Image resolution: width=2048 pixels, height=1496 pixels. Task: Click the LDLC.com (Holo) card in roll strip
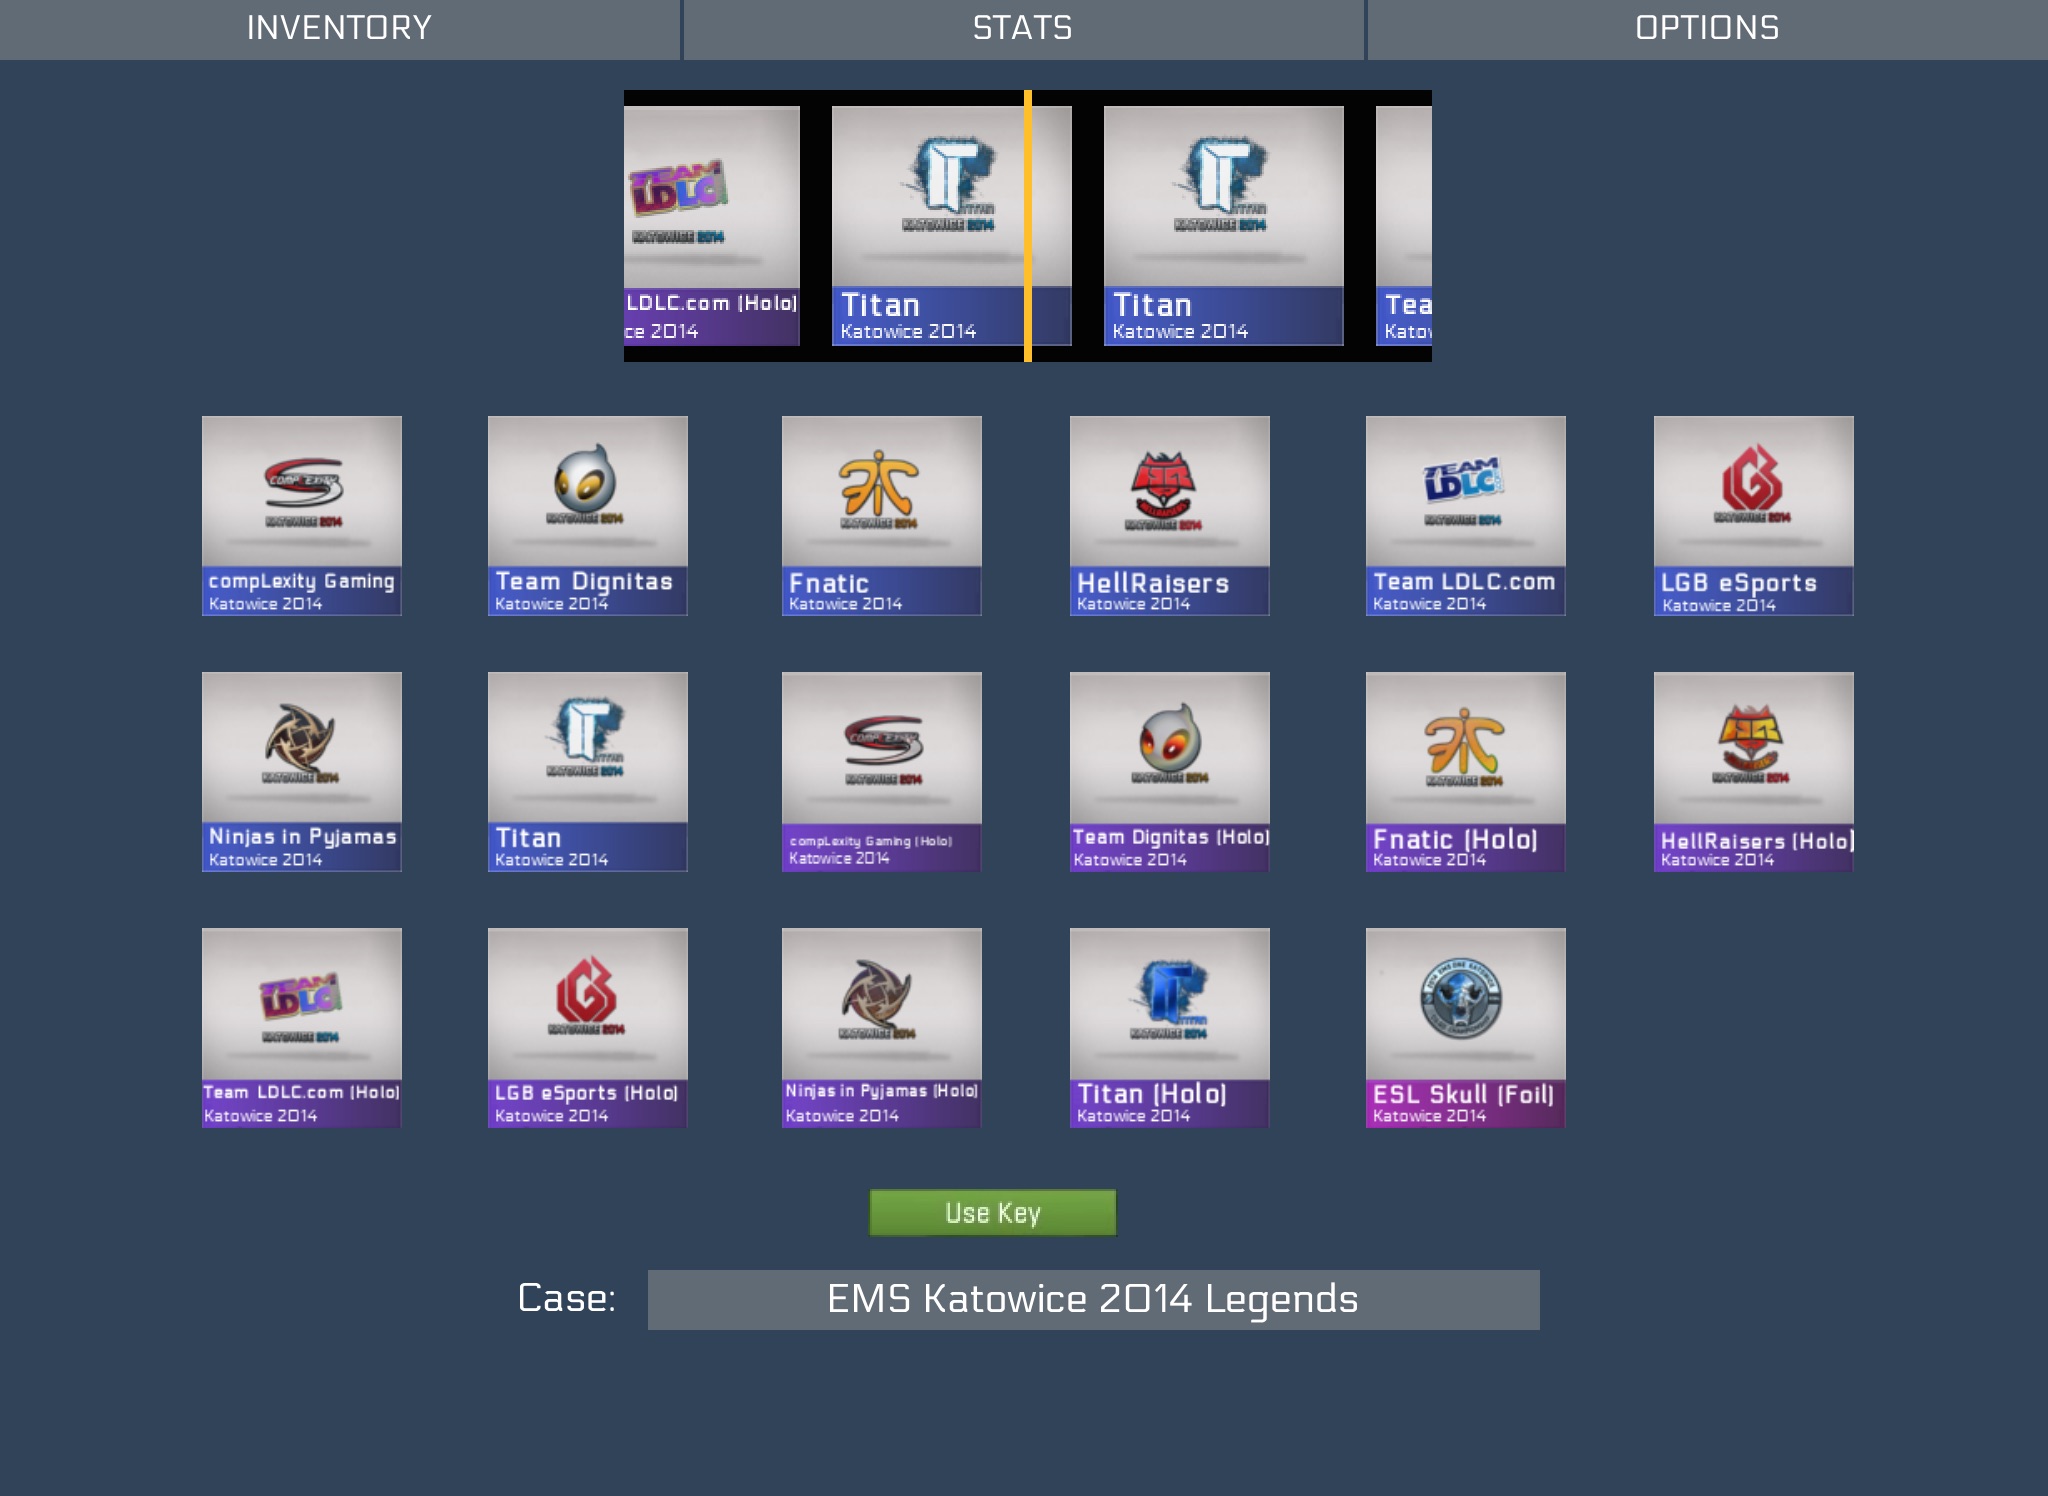pyautogui.click(x=711, y=226)
